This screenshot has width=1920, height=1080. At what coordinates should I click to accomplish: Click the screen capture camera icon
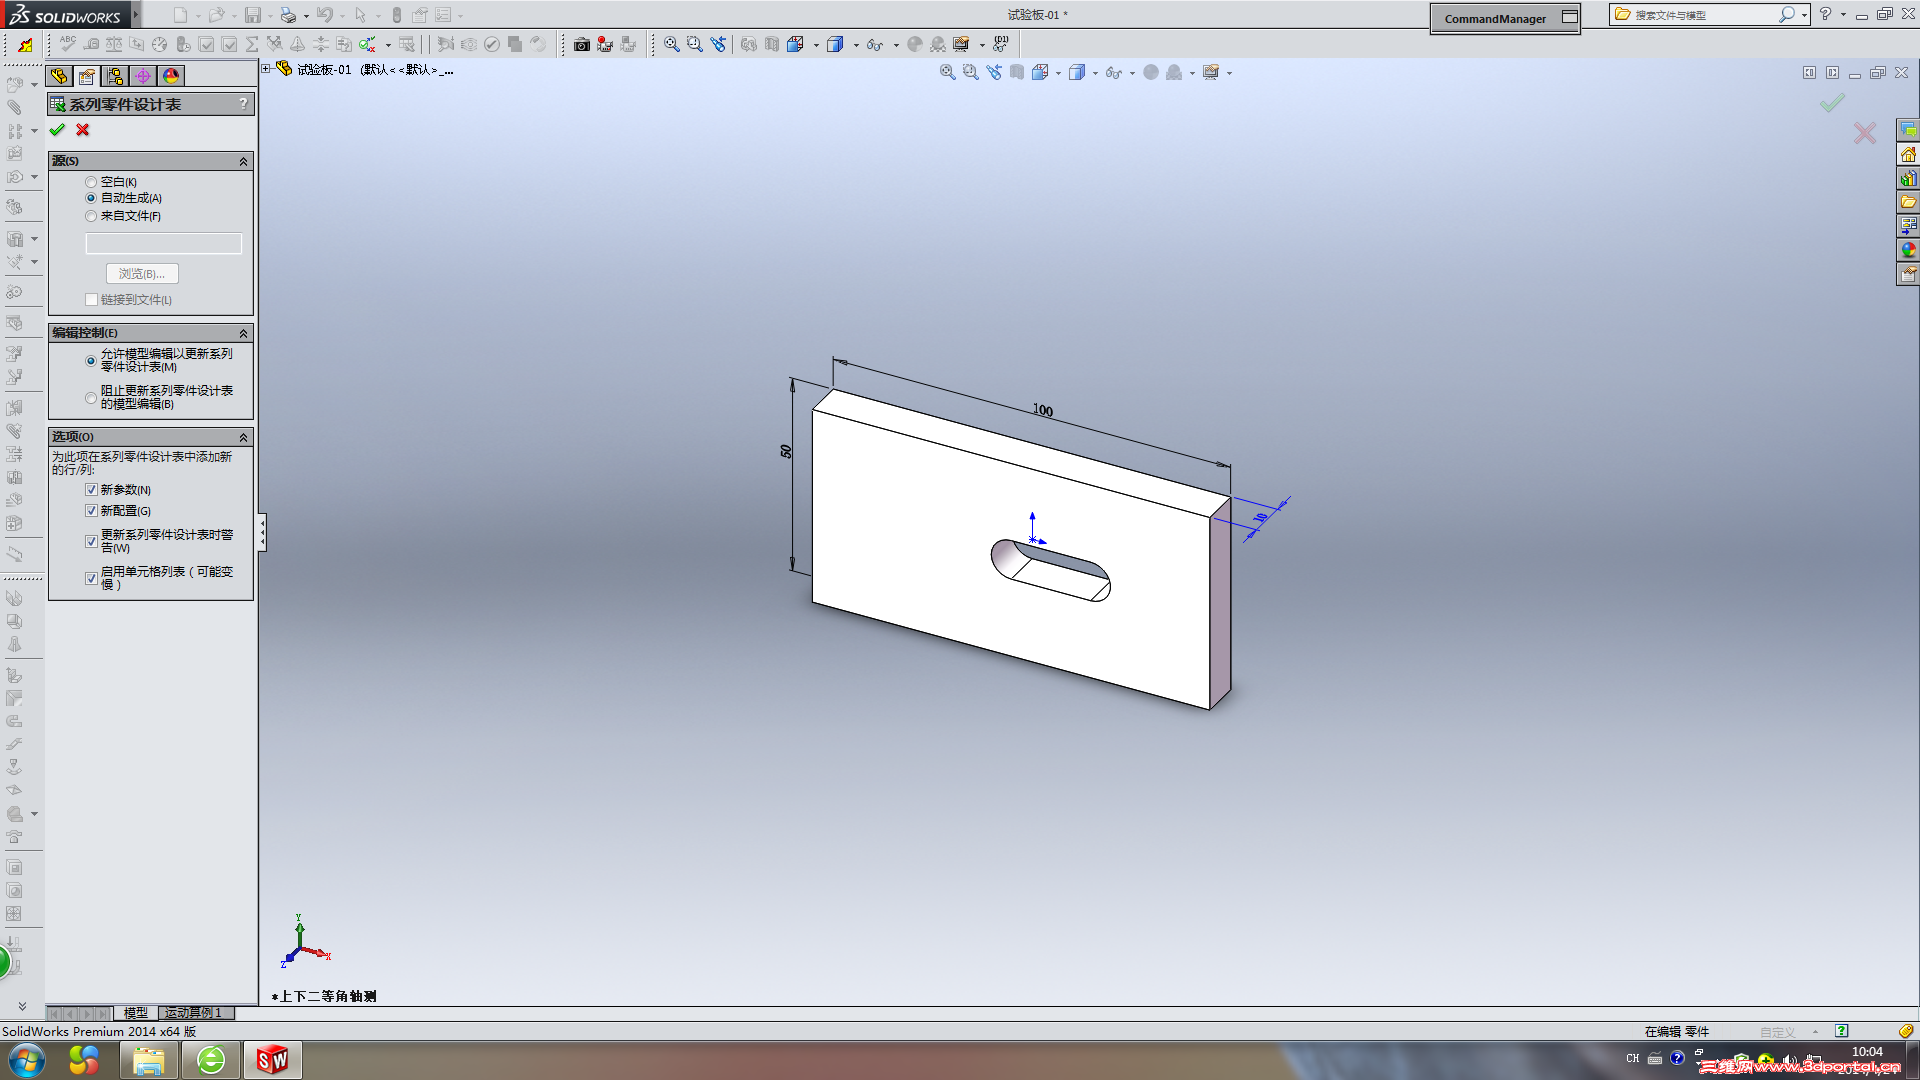pos(581,44)
